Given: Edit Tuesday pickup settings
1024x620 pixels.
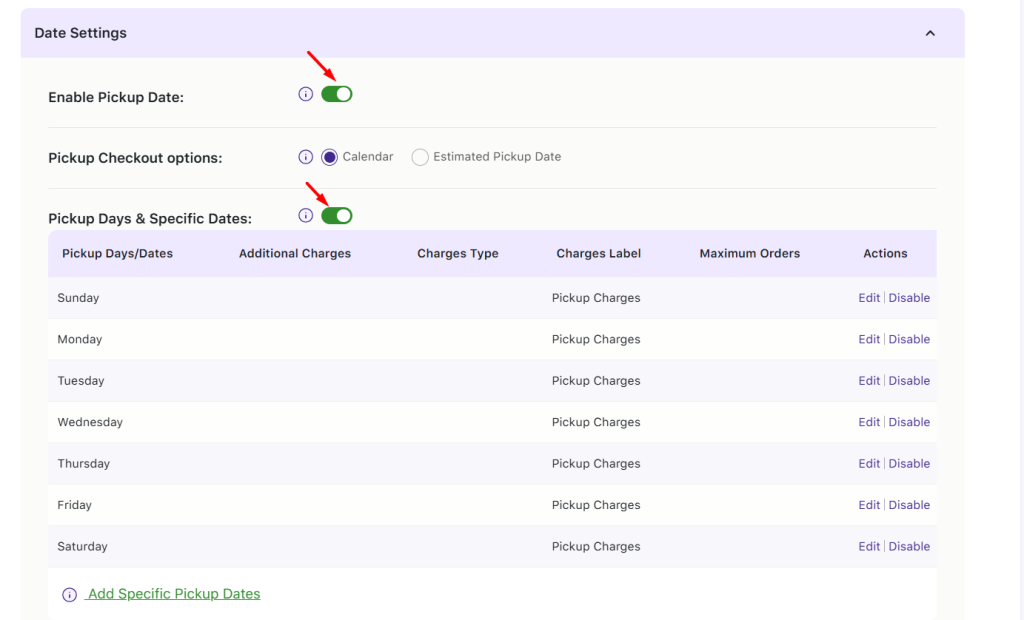Looking at the screenshot, I should tap(868, 380).
